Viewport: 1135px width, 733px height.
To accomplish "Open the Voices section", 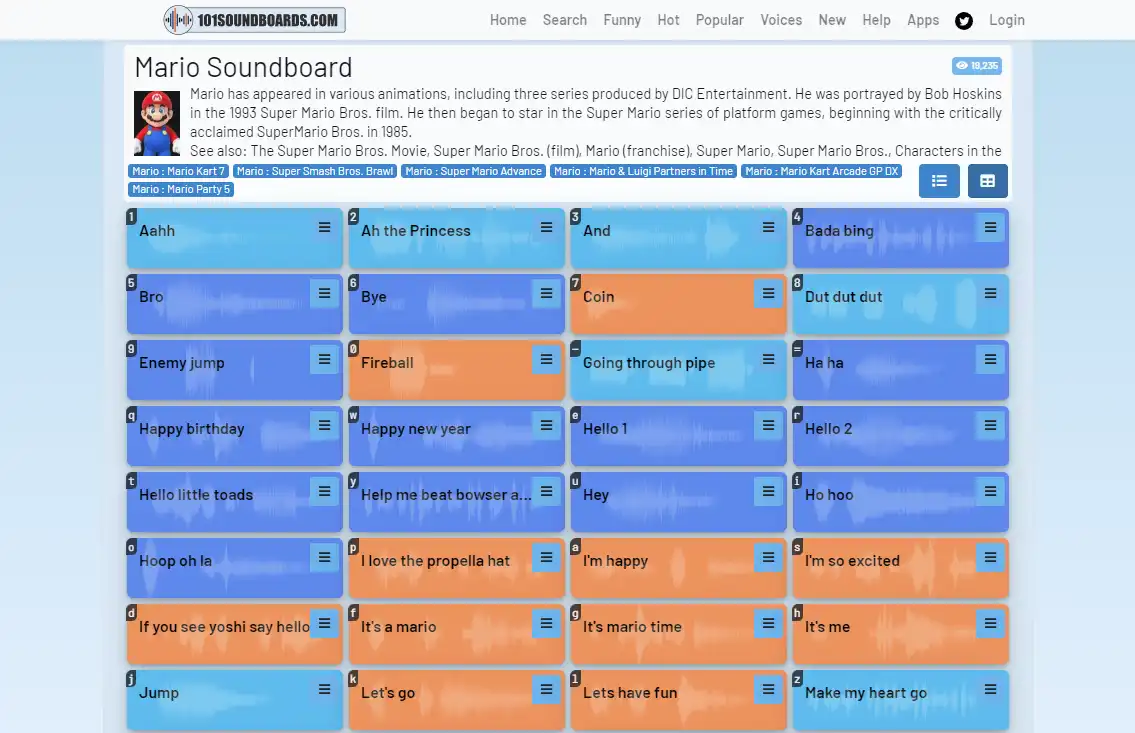I will (x=781, y=20).
